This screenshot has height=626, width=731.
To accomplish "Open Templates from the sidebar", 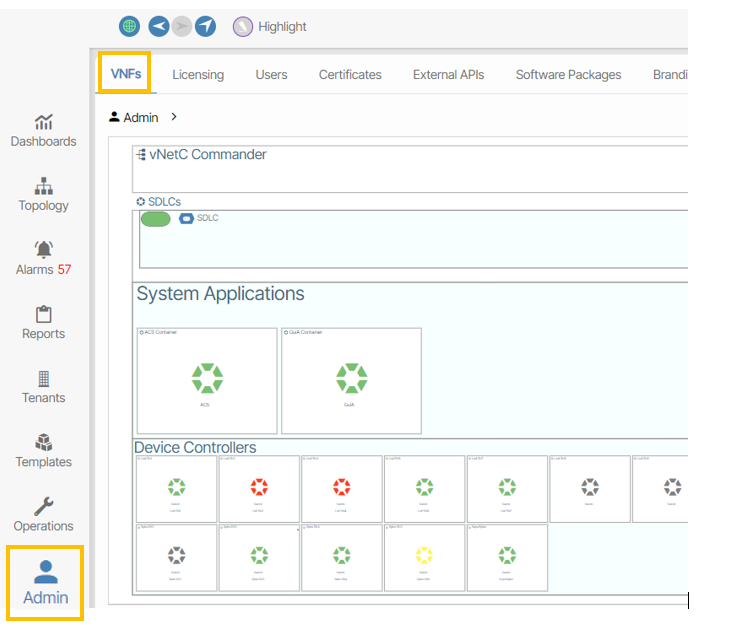I will pos(43,450).
